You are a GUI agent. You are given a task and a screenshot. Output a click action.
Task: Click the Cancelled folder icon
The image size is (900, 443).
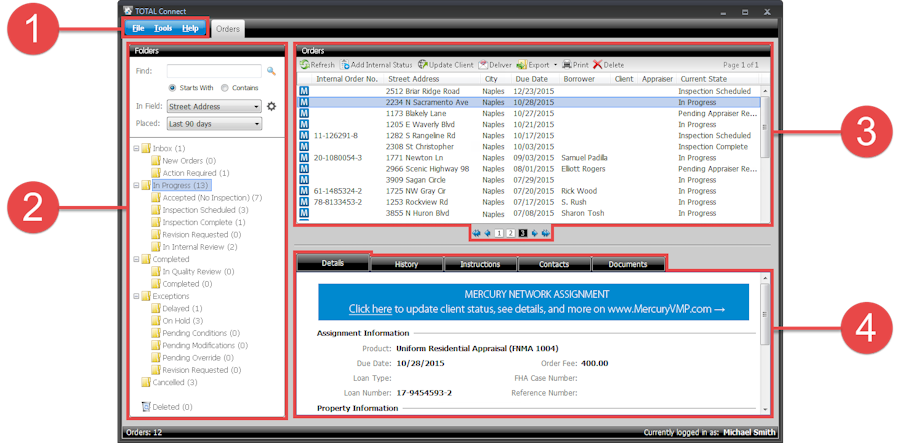[x=146, y=382]
